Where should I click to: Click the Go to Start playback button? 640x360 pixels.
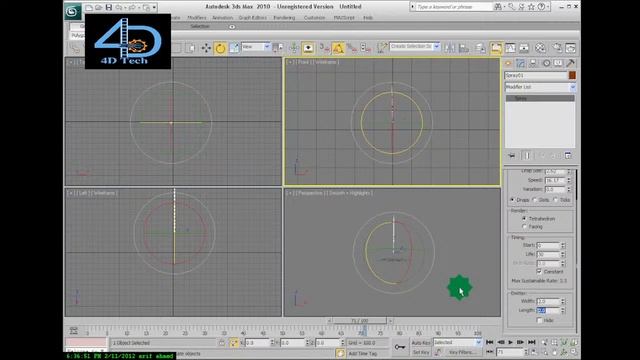click(490, 342)
